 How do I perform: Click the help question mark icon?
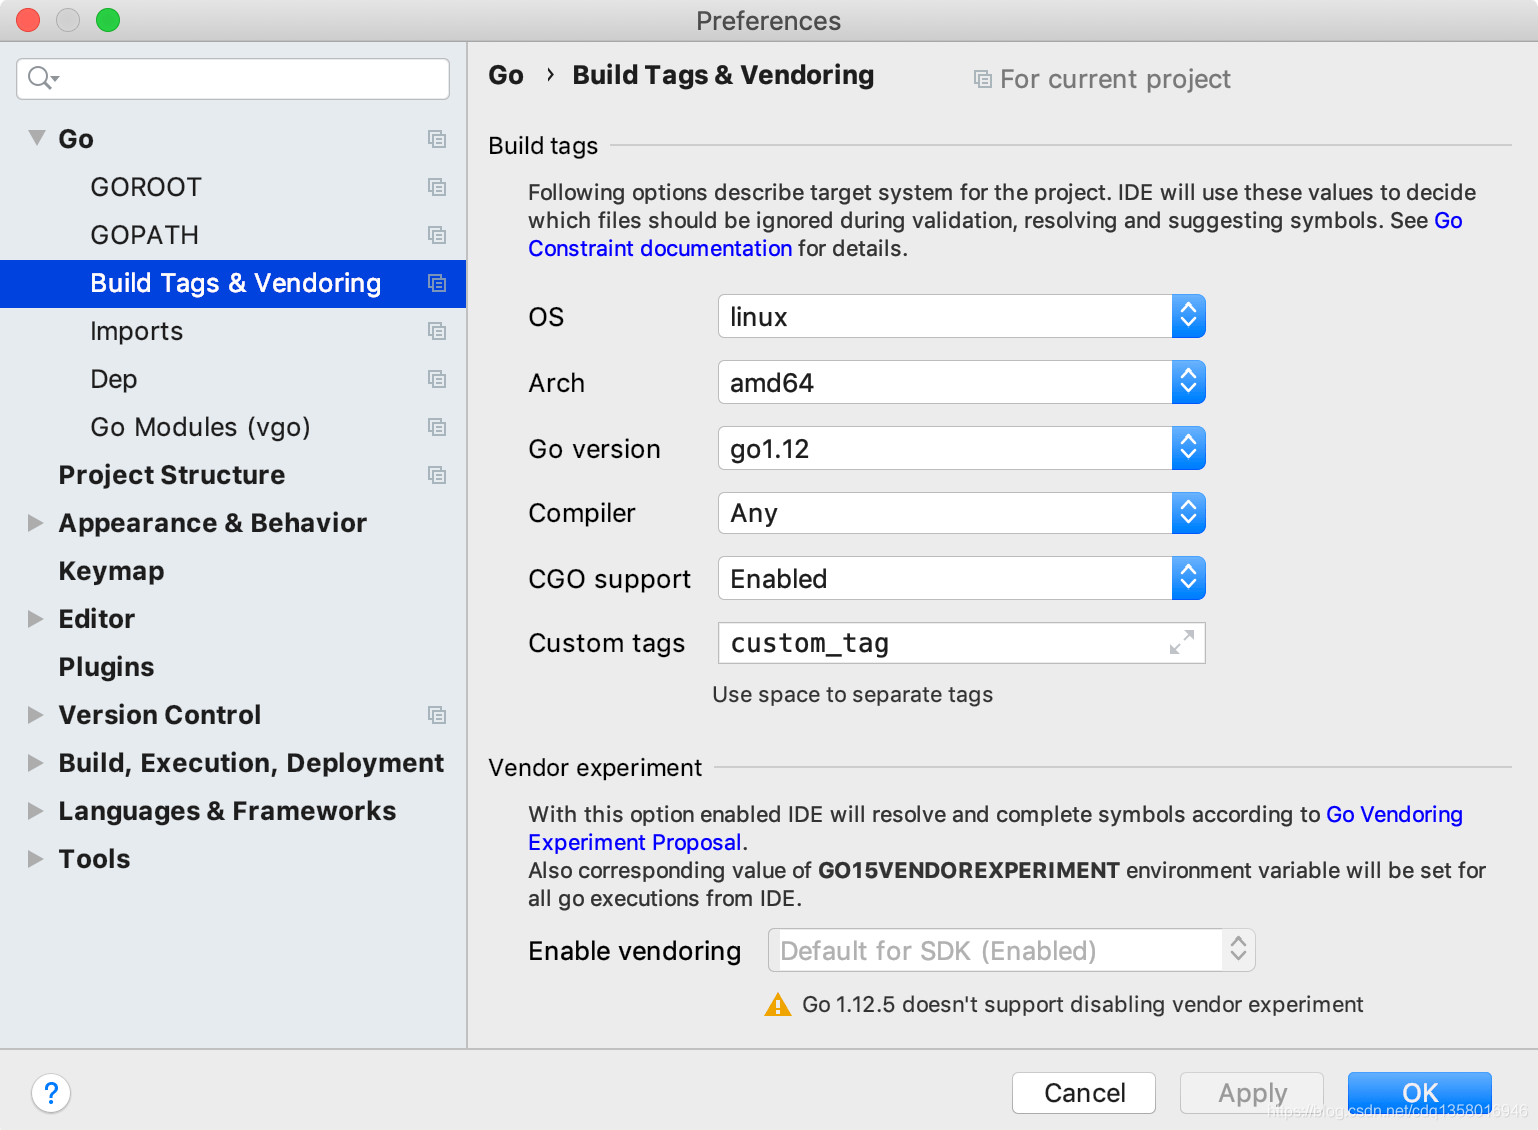[x=51, y=1093]
